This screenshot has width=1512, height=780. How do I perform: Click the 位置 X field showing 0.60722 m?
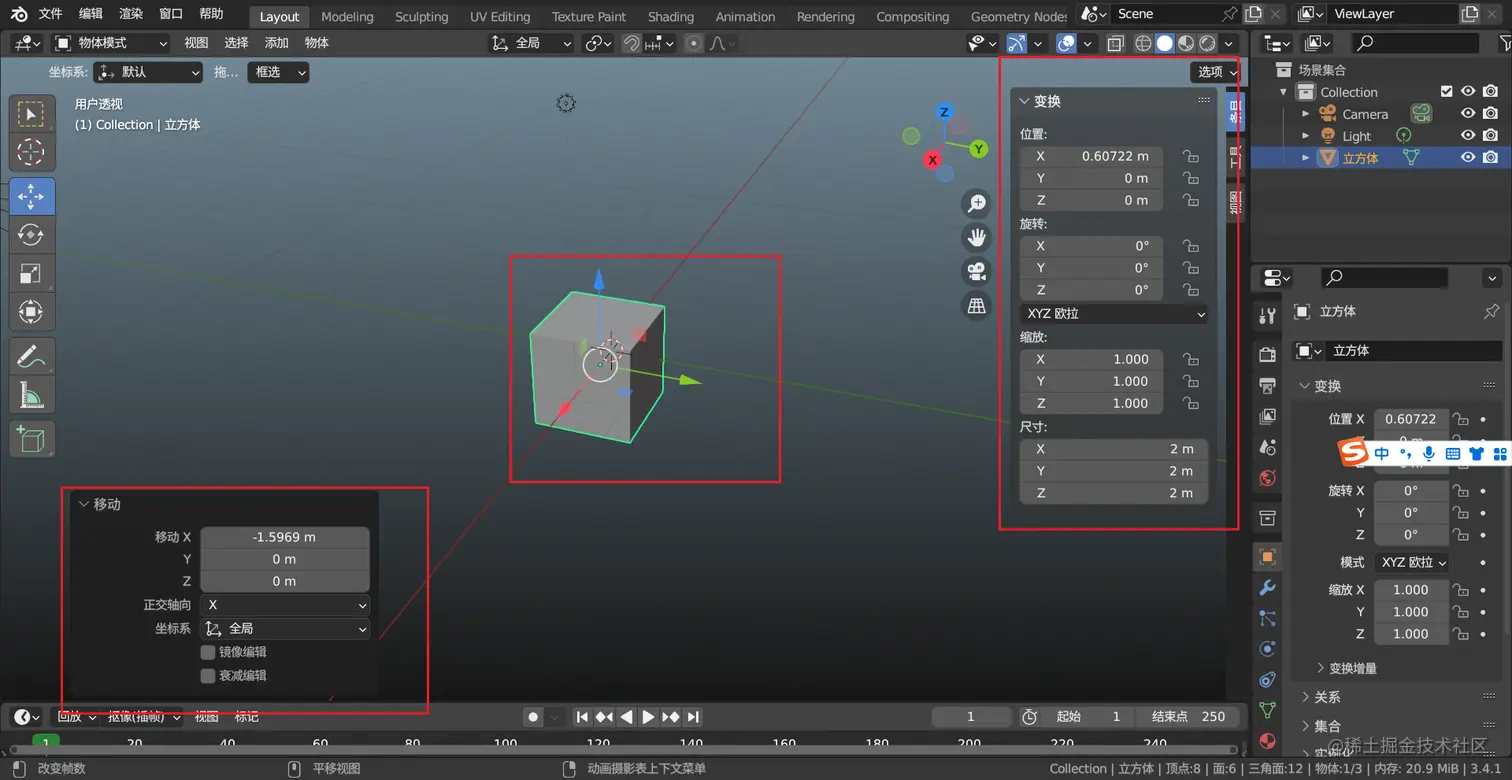pyautogui.click(x=1092, y=156)
